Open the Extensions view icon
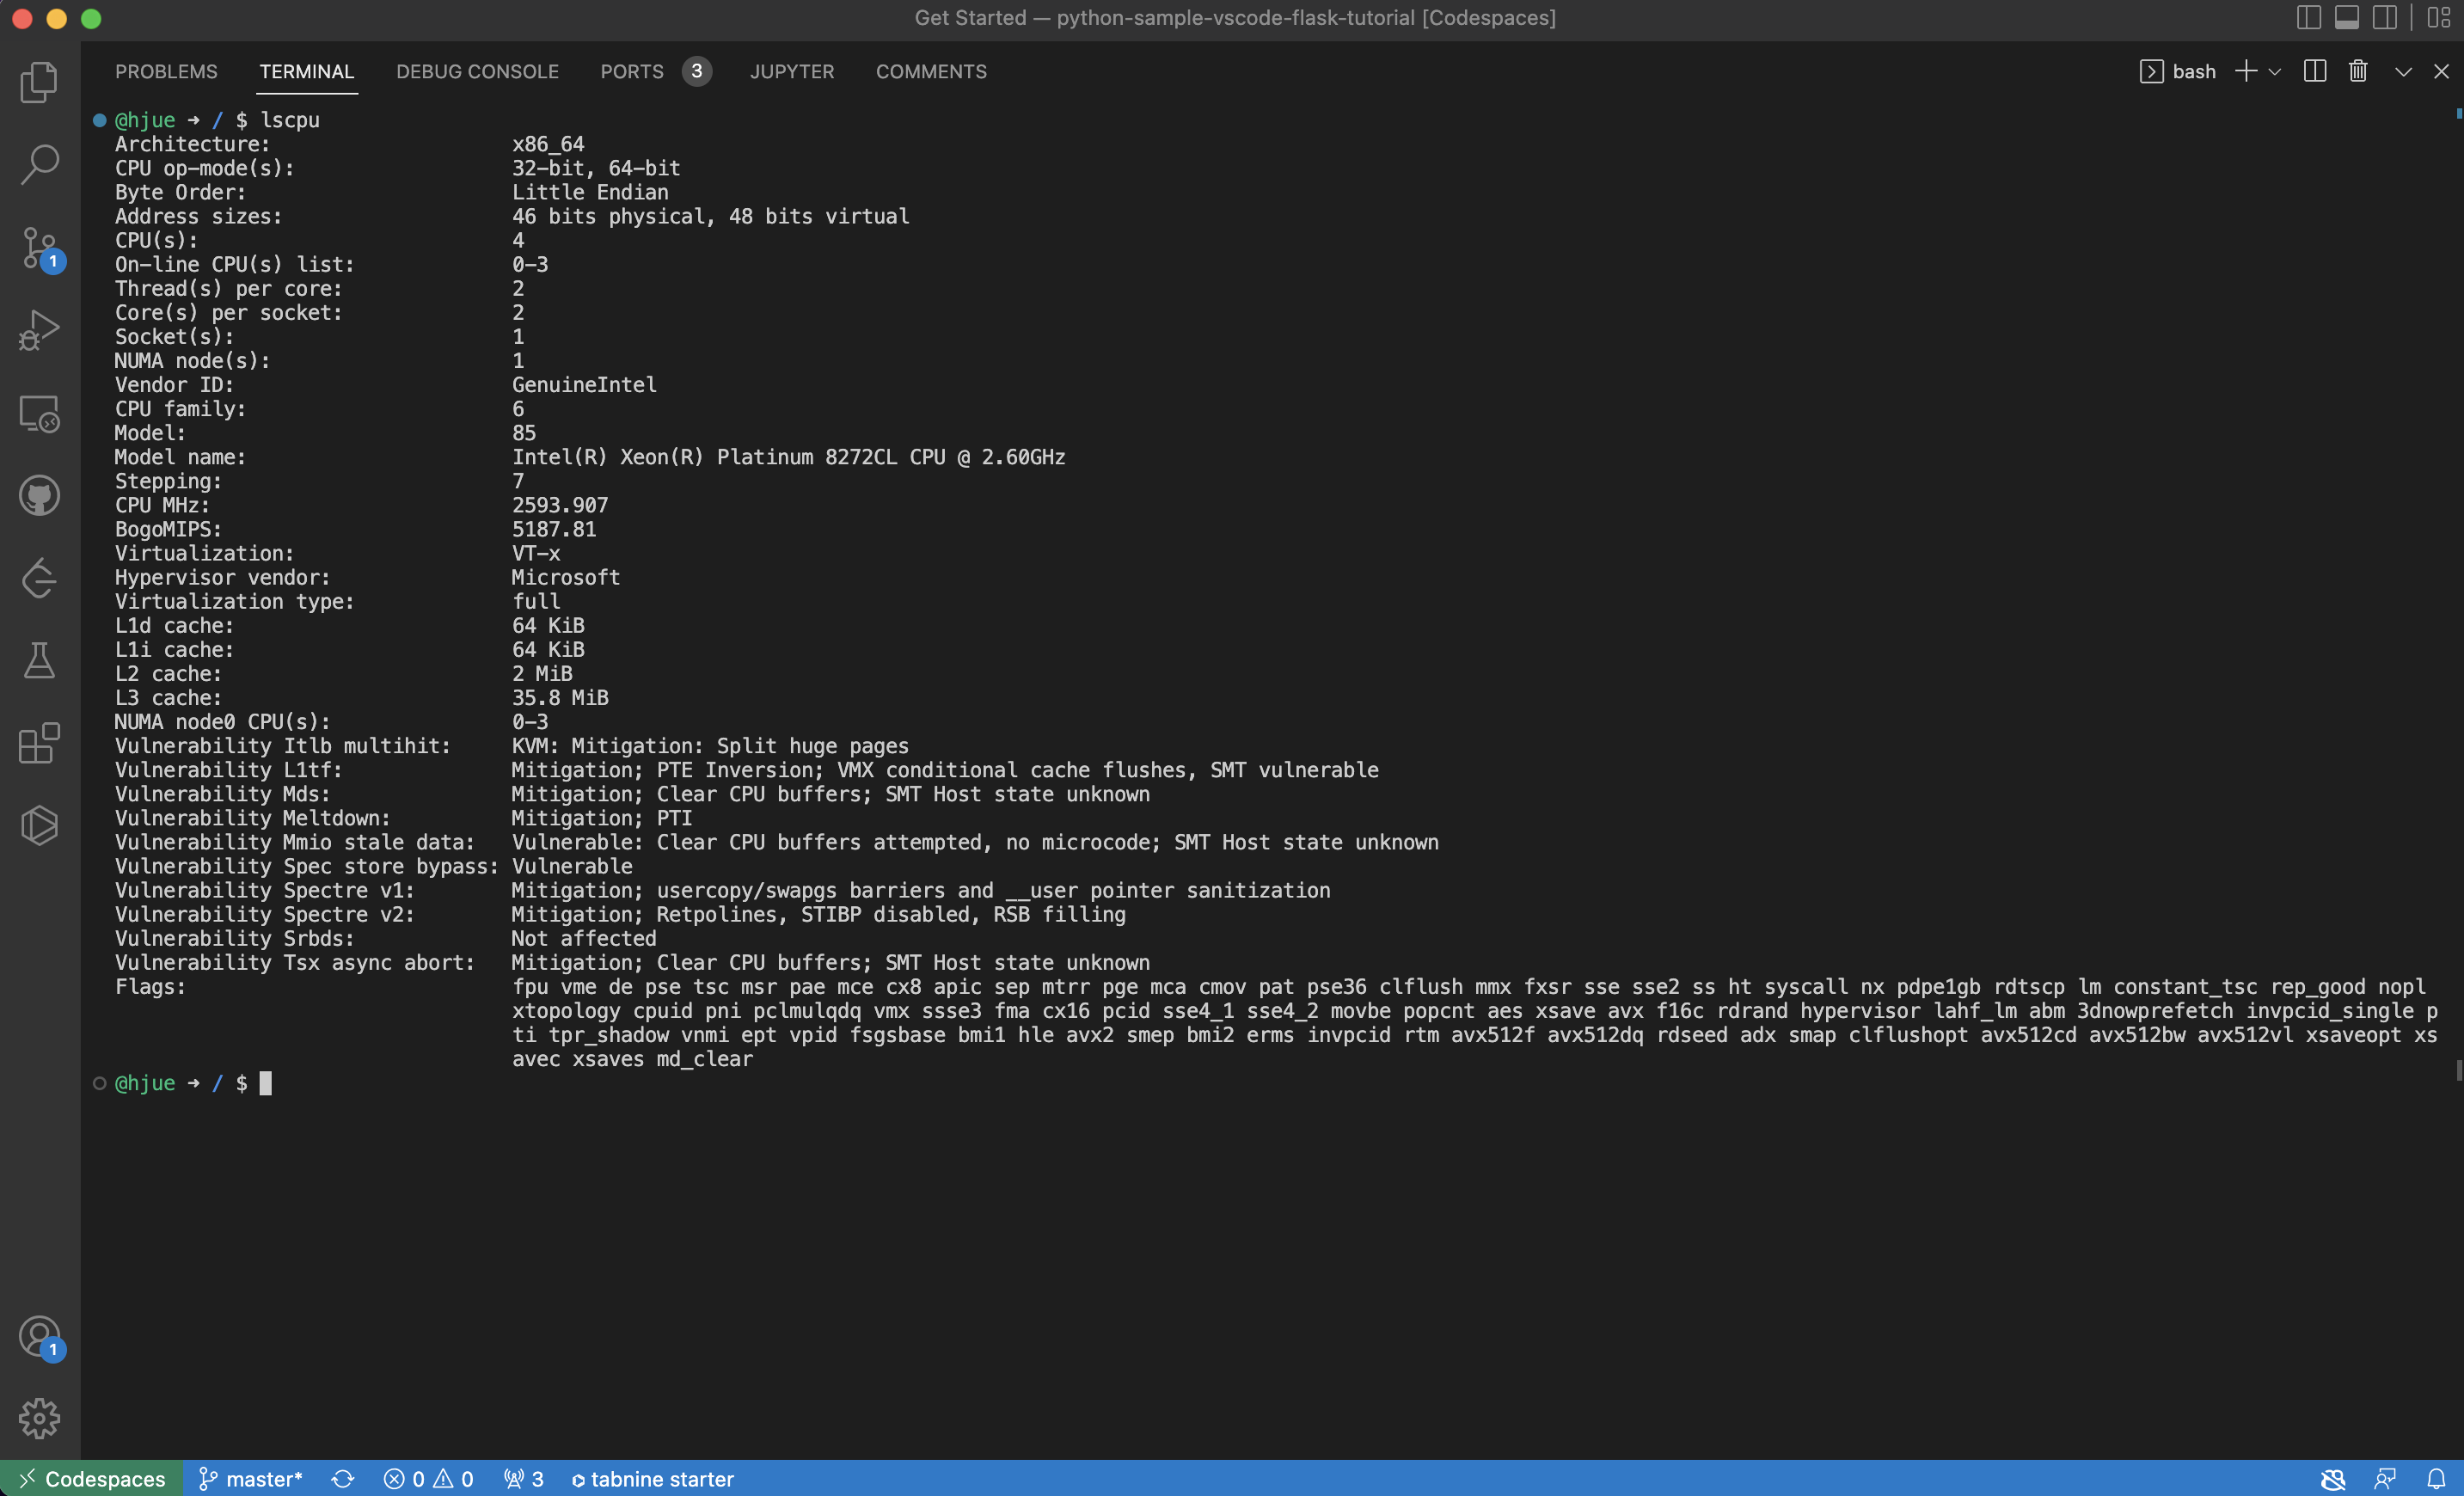 pyautogui.click(x=39, y=743)
